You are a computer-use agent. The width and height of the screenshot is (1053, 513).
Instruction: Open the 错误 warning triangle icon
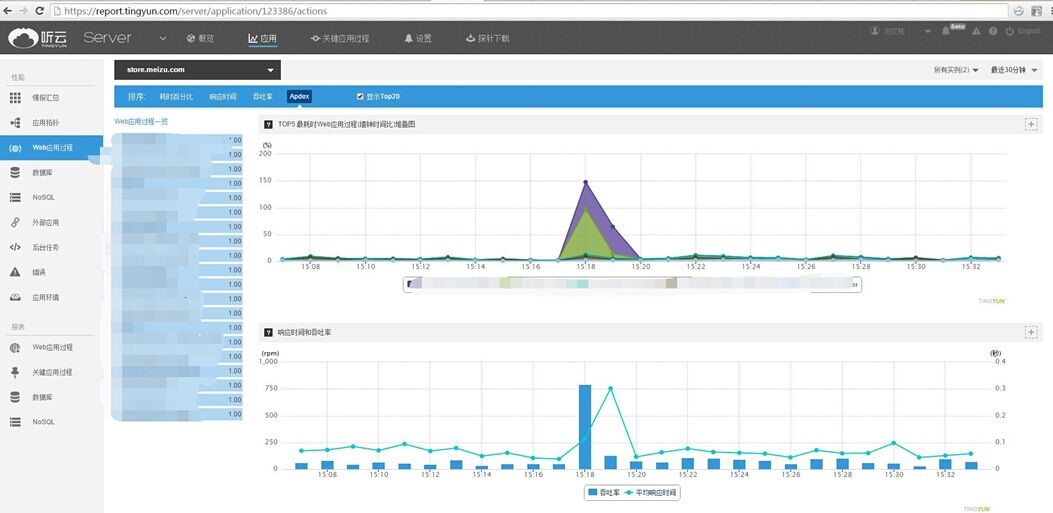coord(15,272)
